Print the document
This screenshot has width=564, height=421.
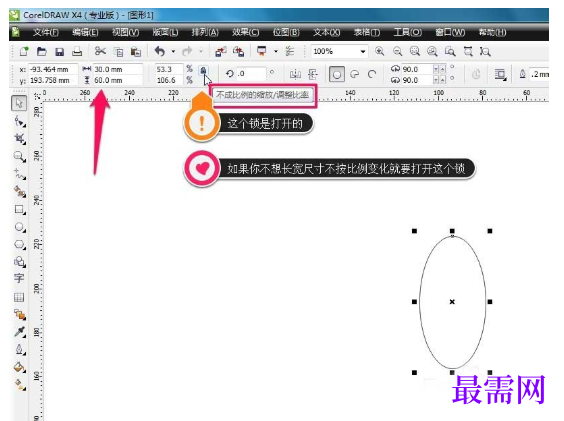click(77, 52)
